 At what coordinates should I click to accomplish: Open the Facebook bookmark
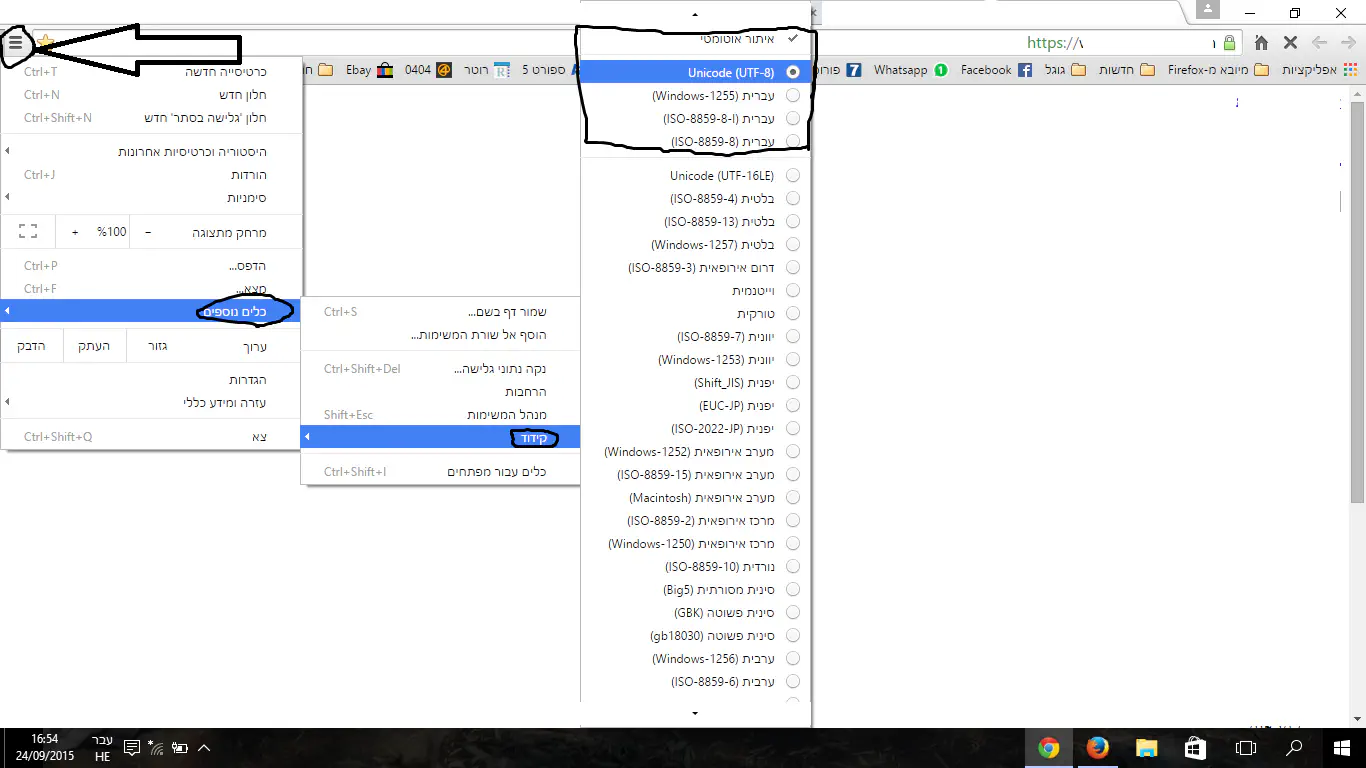coord(995,70)
